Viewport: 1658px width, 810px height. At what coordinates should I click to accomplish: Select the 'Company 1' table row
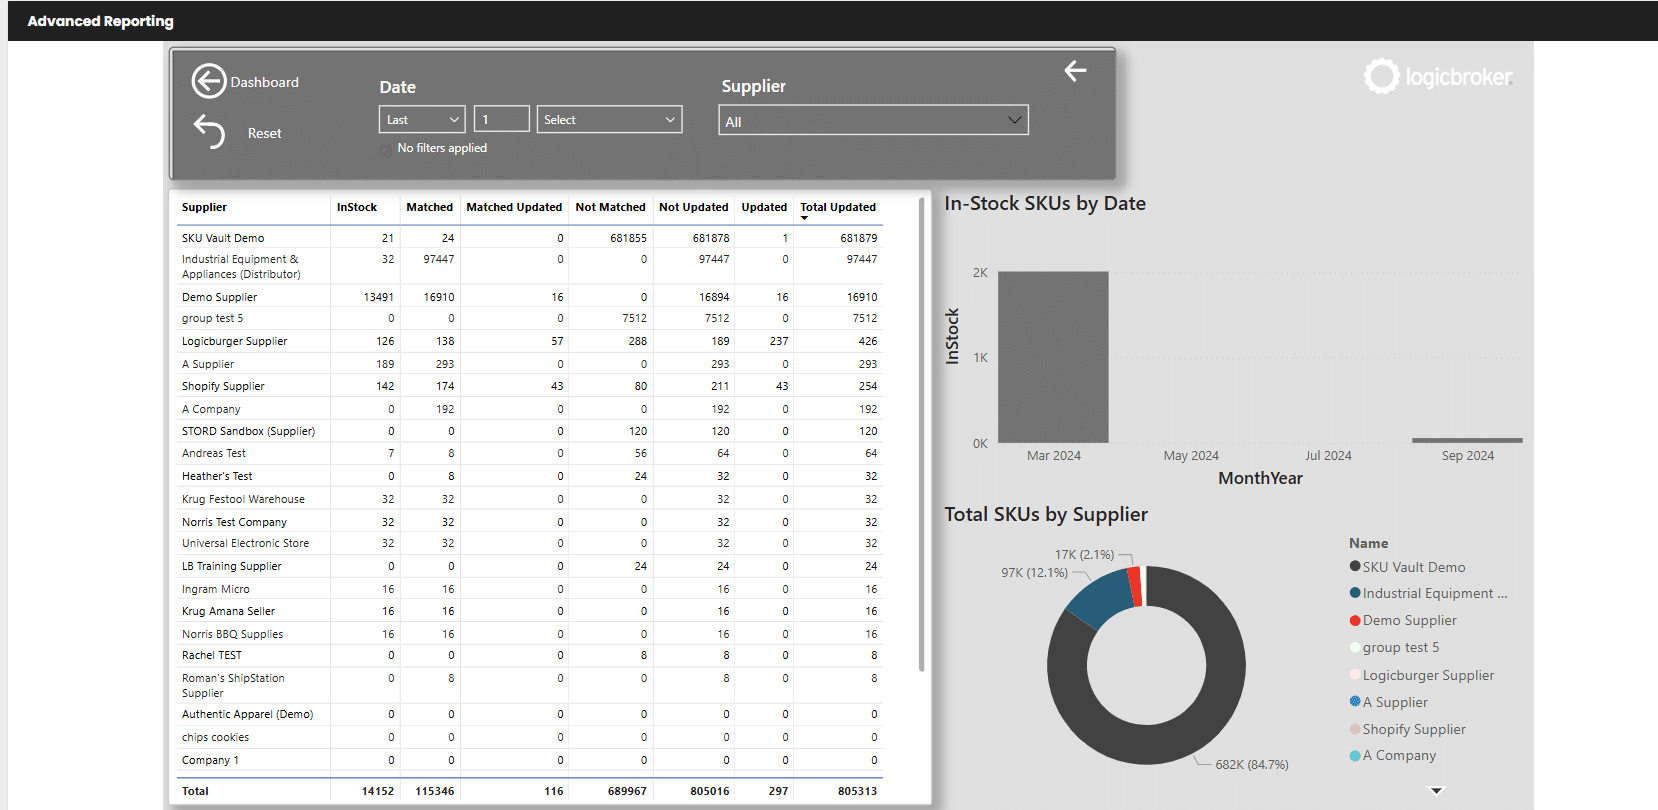(530, 760)
